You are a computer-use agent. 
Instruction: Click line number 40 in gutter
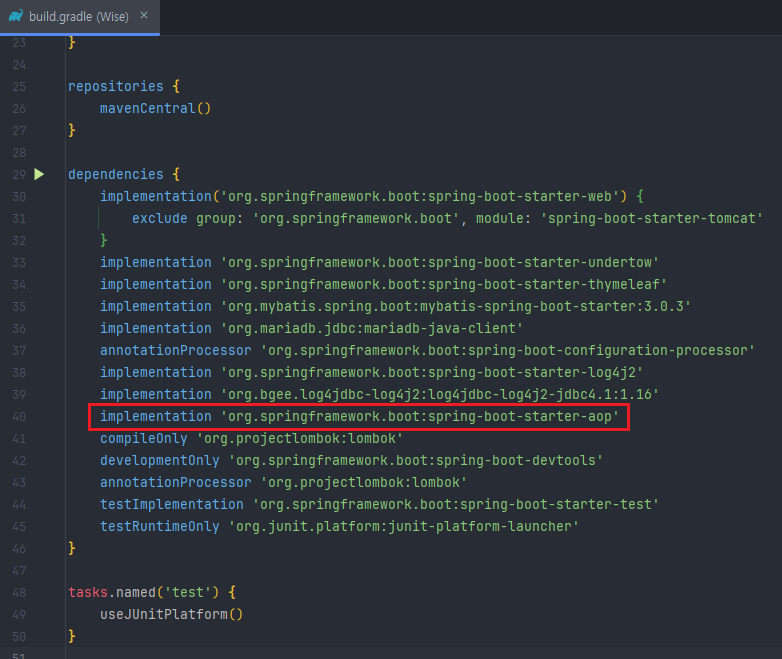[x=19, y=416]
